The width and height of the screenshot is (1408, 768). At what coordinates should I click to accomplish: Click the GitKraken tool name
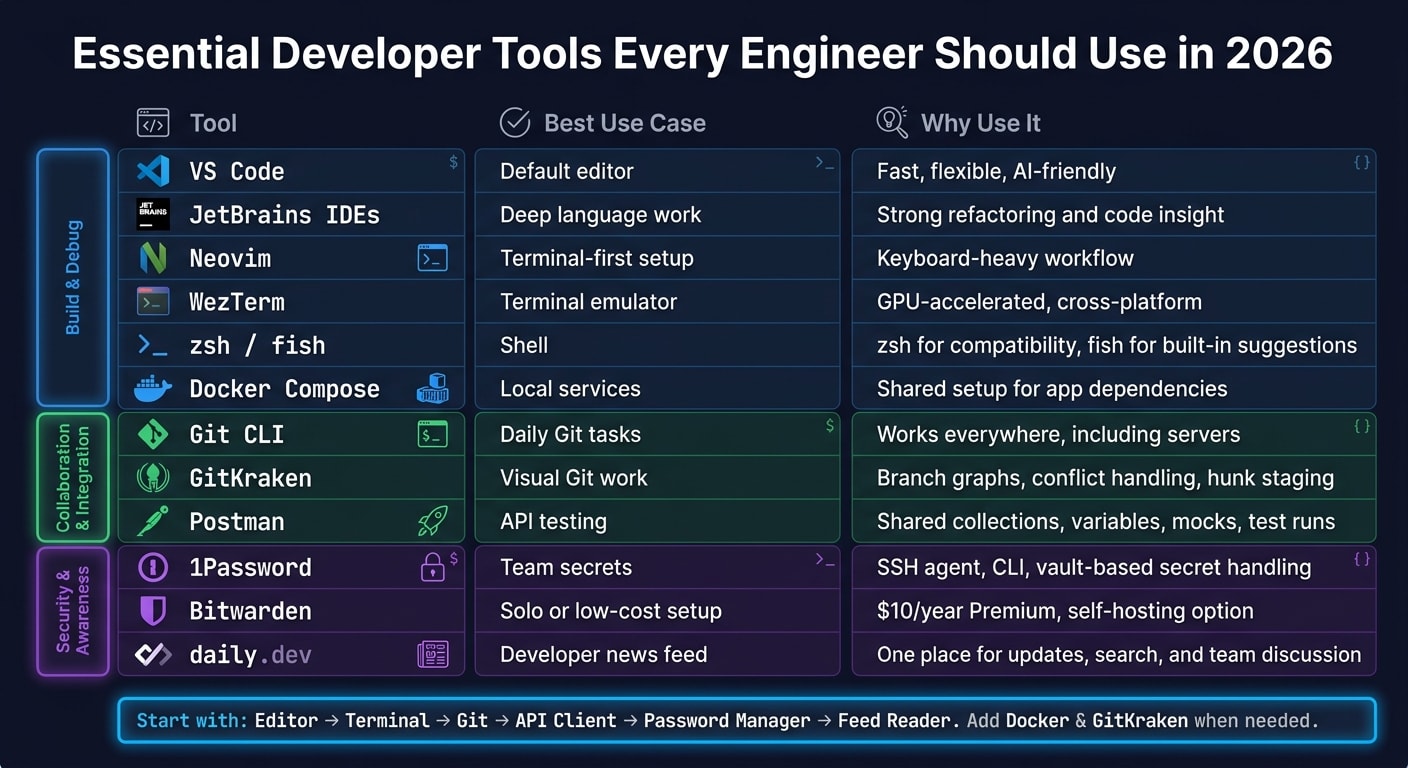click(250, 478)
